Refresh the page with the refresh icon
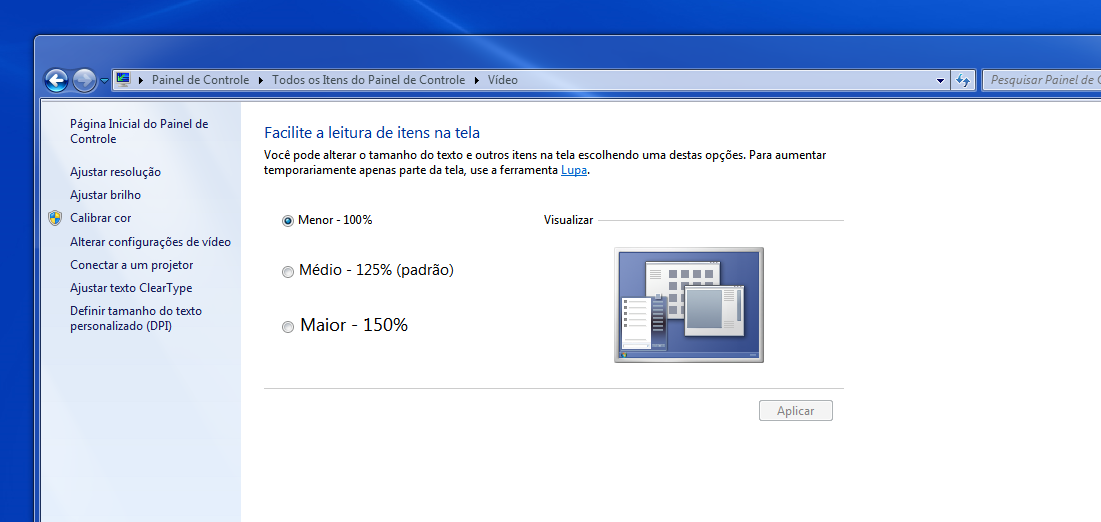Screen dimensions: 1101x522 [963, 80]
